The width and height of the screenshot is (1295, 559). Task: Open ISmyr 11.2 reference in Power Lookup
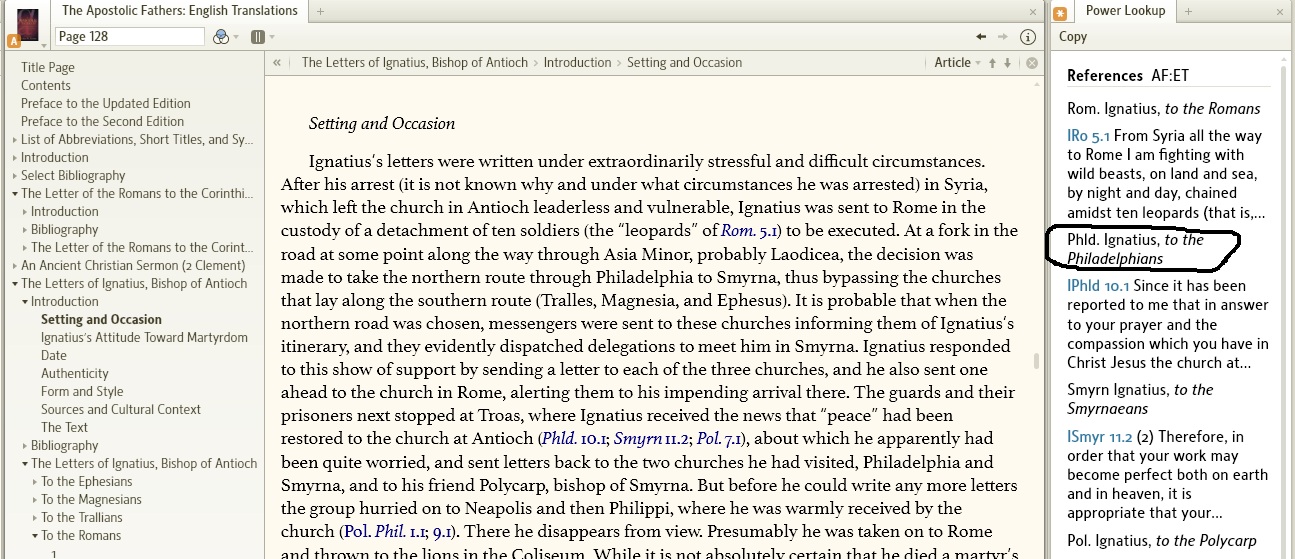pyautogui.click(x=1099, y=437)
